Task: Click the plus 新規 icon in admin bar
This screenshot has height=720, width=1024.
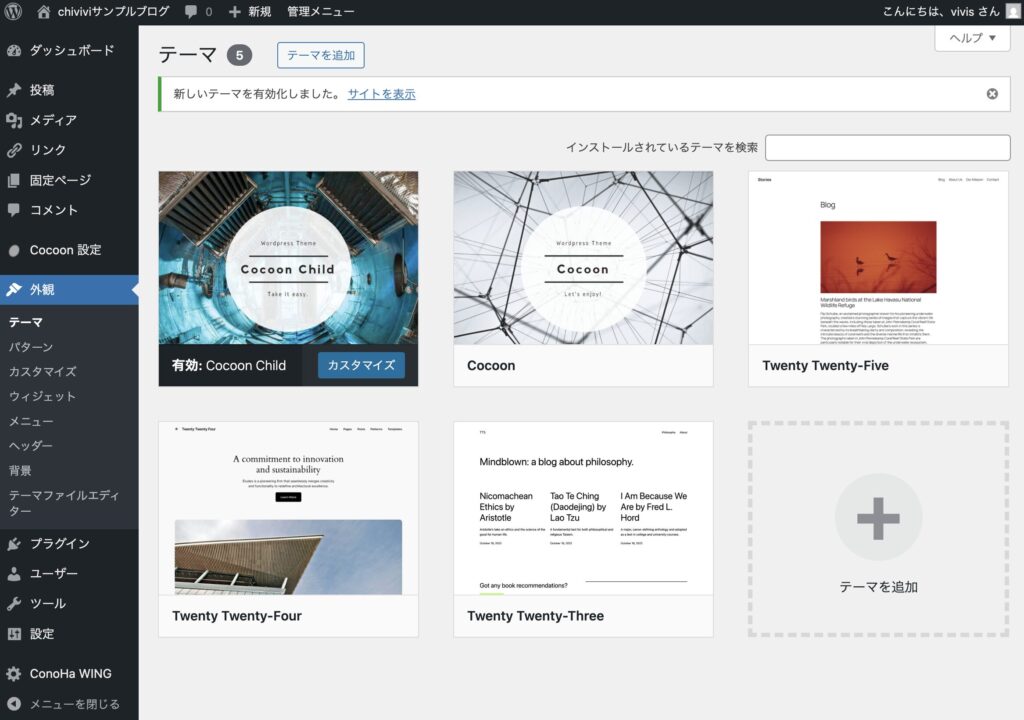Action: coord(235,12)
